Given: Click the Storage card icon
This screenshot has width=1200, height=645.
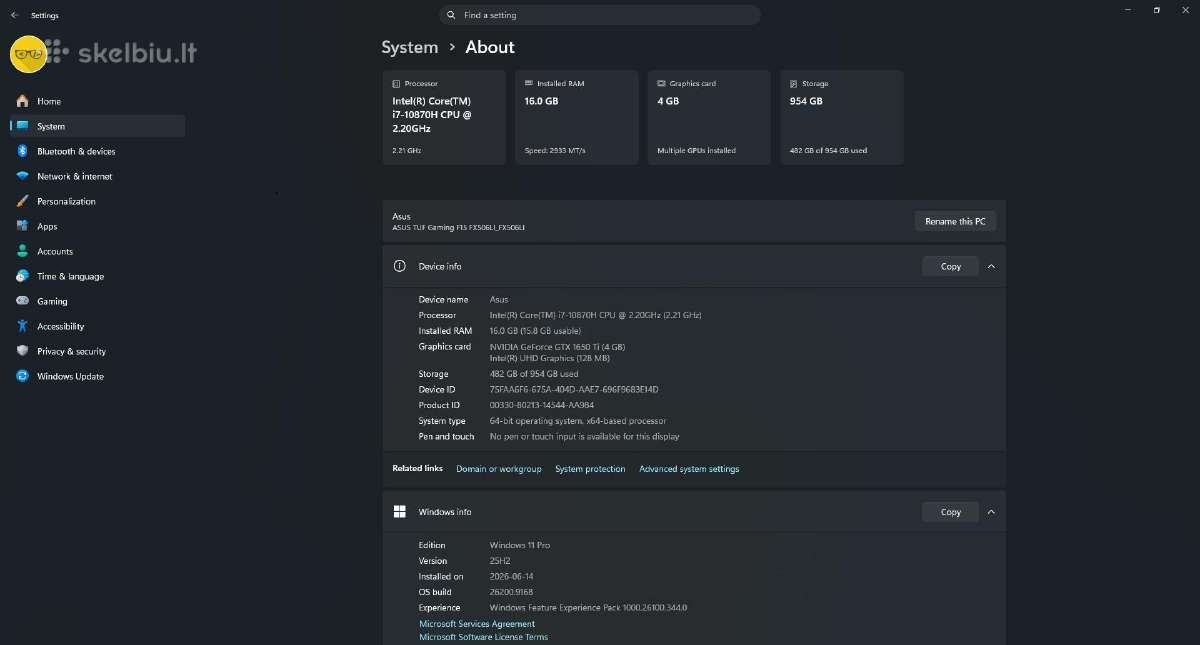Looking at the screenshot, I should 794,84.
